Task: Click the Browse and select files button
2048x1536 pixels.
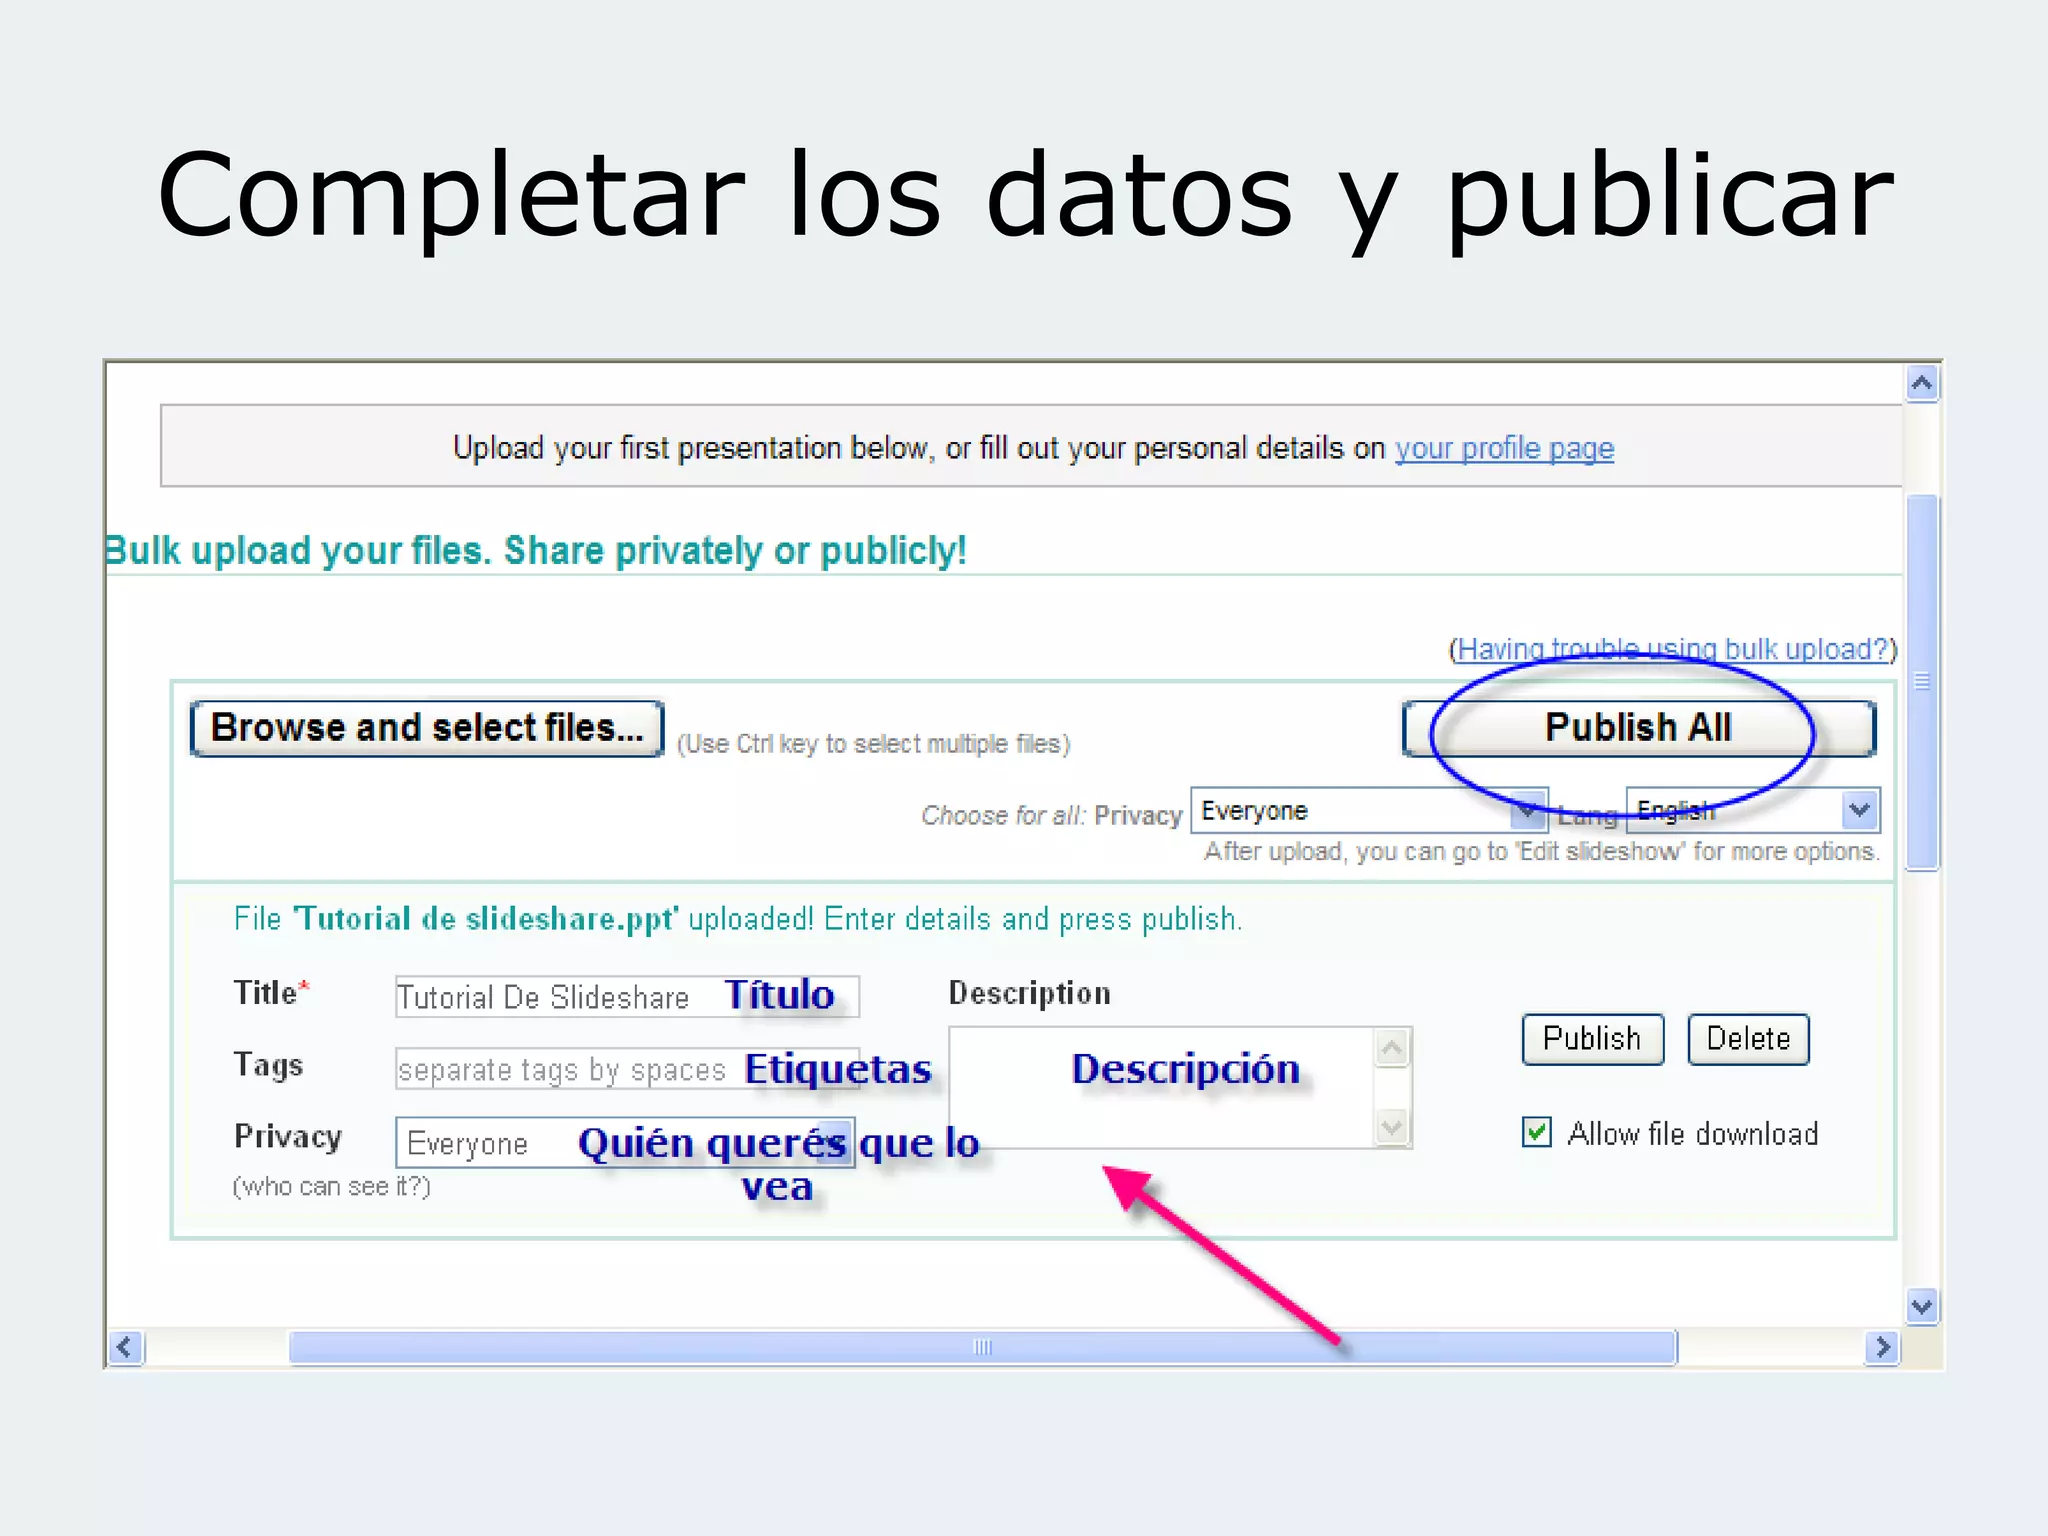Action: tap(427, 728)
